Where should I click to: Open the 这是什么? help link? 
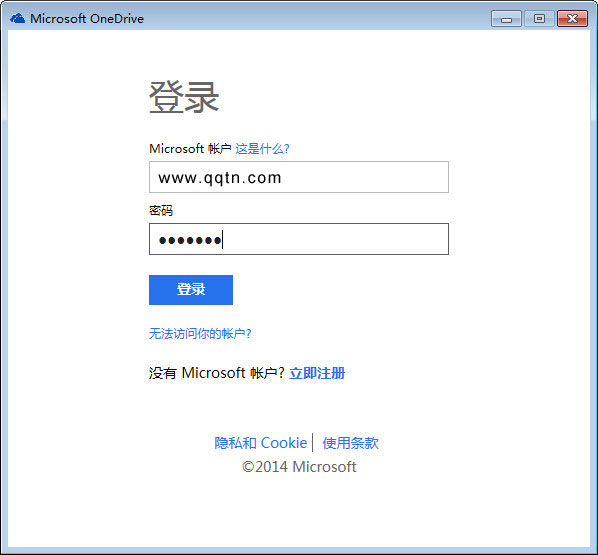click(262, 149)
